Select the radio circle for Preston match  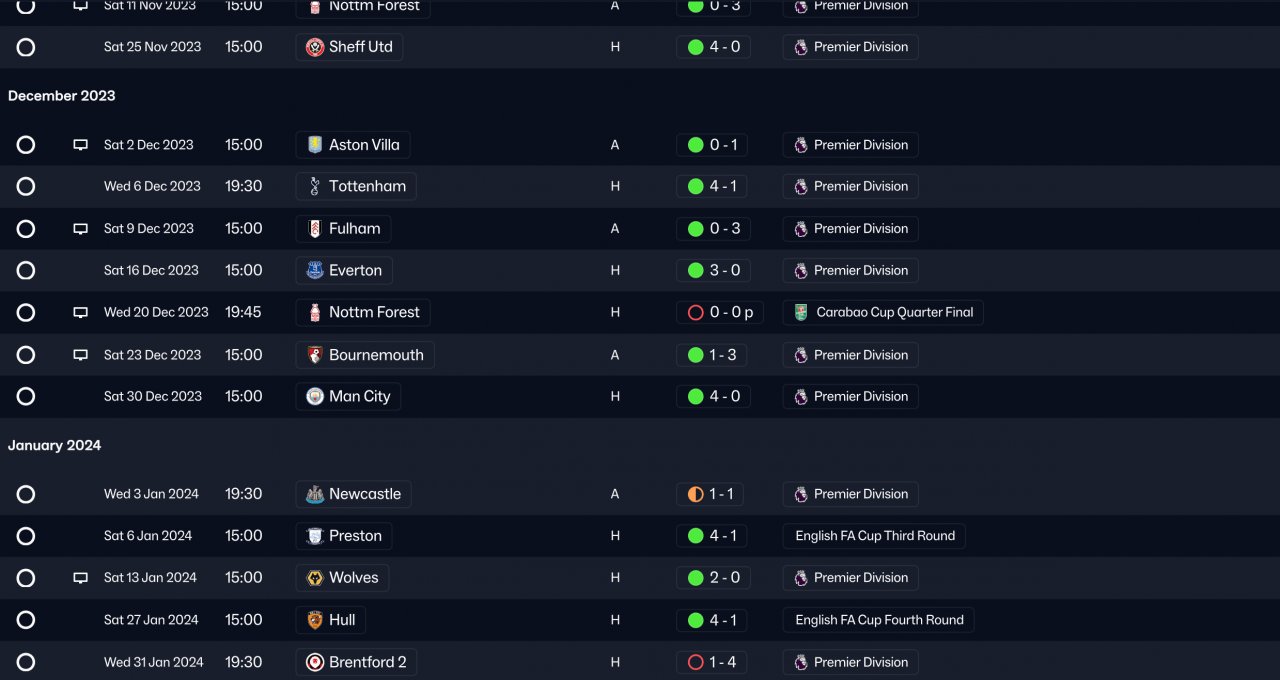click(26, 536)
